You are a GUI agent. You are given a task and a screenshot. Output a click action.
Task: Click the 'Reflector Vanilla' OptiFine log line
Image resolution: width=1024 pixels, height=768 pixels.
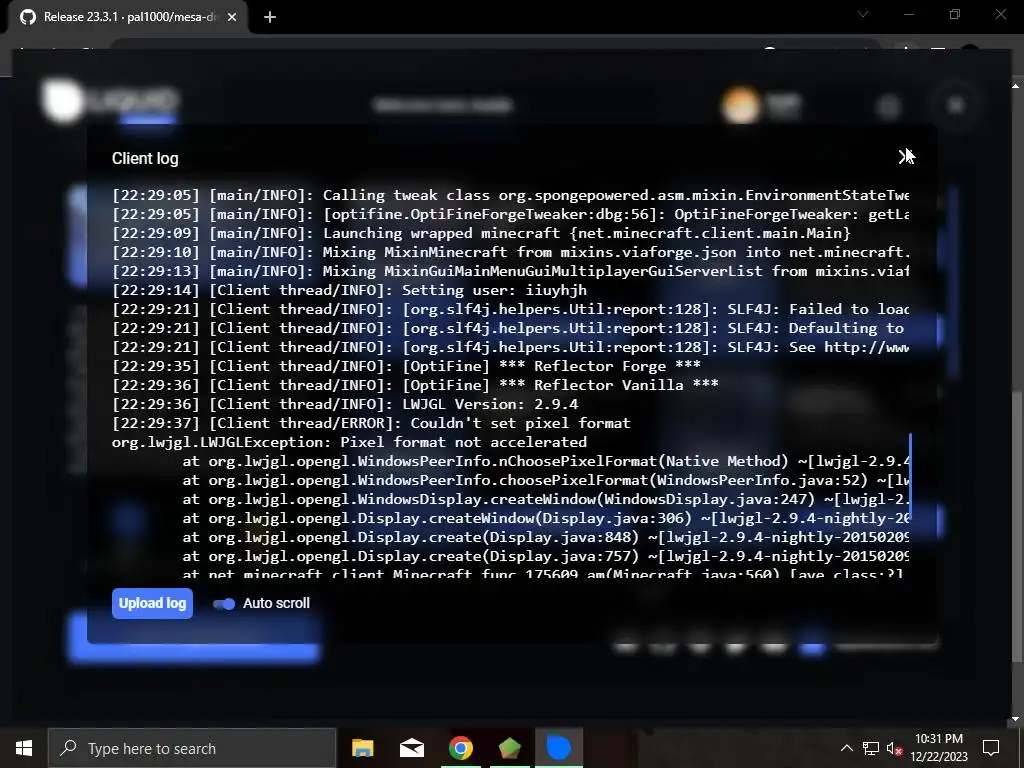point(415,385)
